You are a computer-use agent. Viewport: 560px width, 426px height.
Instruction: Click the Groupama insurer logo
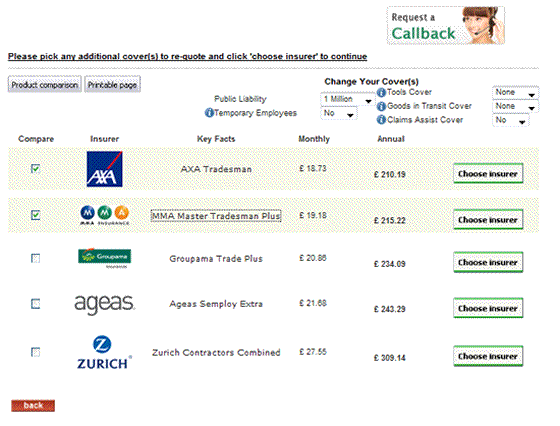pyautogui.click(x=104, y=258)
